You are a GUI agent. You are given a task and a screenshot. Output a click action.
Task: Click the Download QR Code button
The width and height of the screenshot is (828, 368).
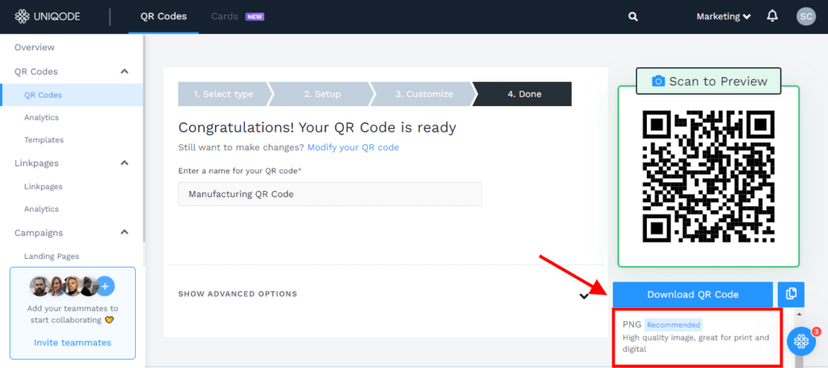tap(693, 294)
